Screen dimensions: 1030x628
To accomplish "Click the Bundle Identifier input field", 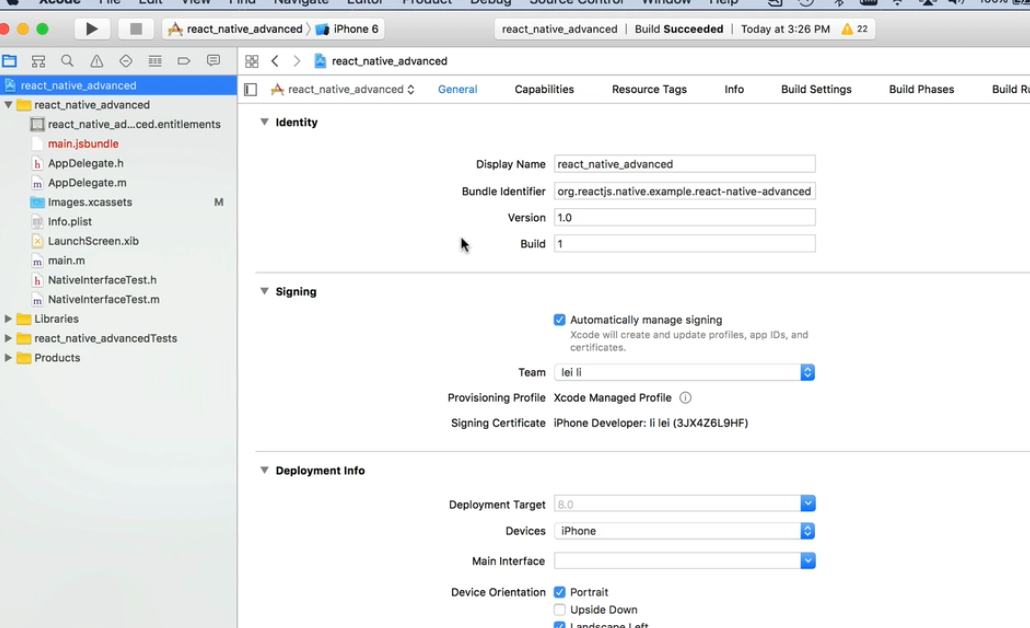I will (x=684, y=191).
